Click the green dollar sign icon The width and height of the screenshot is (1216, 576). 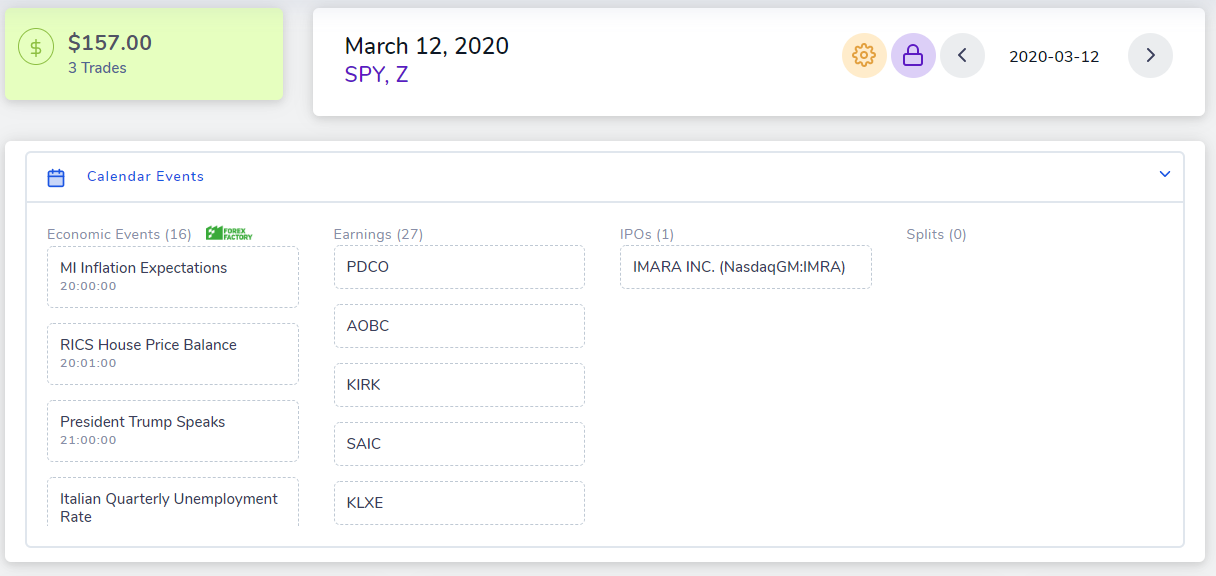(36, 47)
